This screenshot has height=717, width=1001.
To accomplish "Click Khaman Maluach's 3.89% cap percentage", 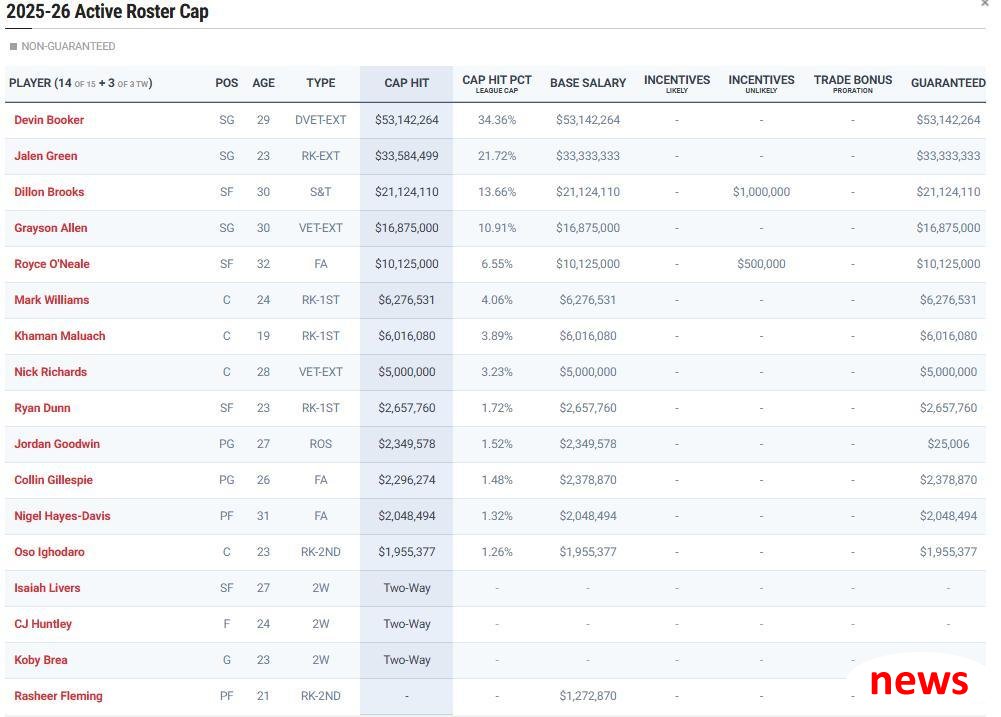I will coord(497,336).
